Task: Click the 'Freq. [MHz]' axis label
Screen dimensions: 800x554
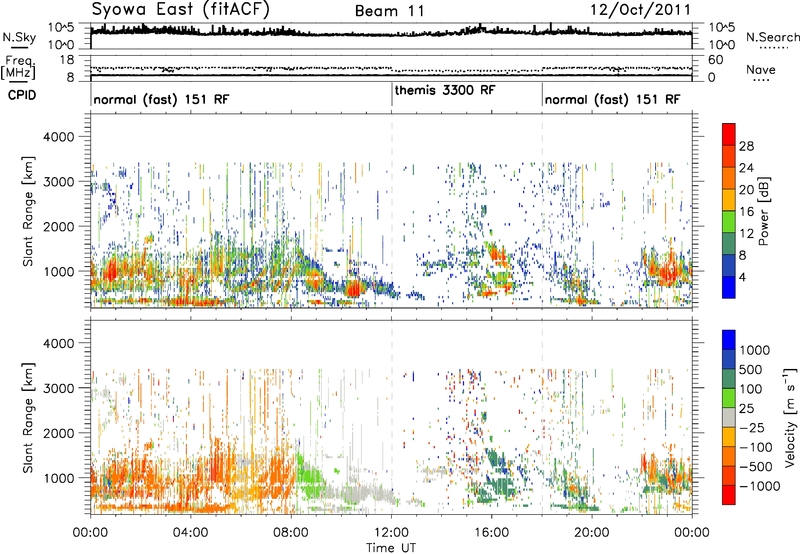Action: (18, 68)
